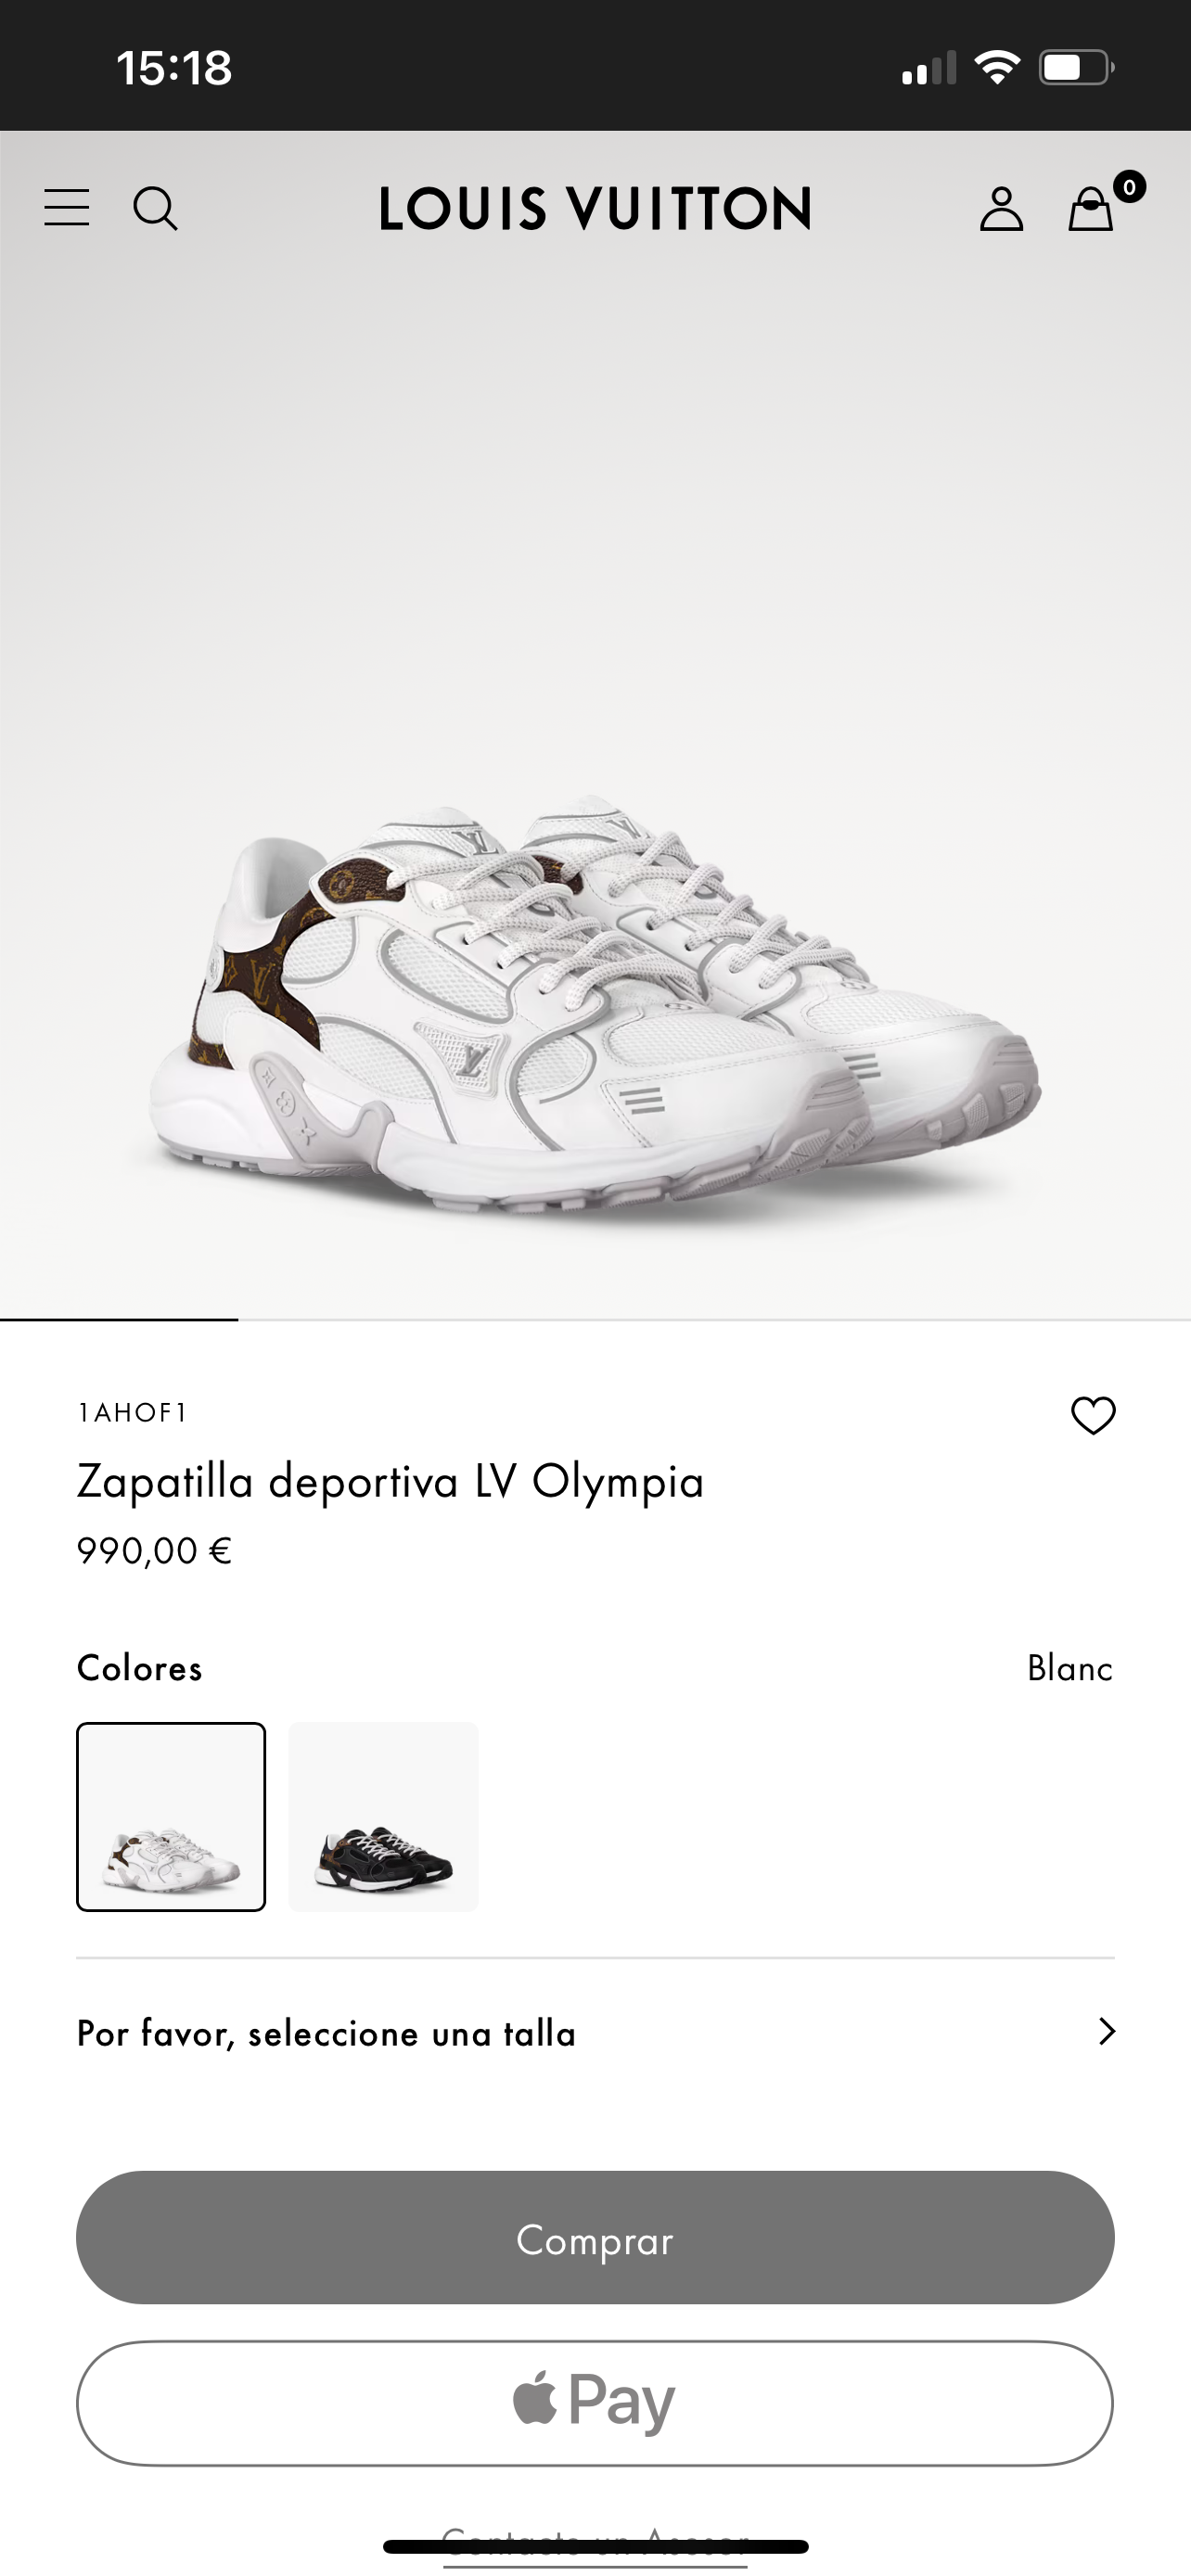Tap the Louis Vuitton logo
Viewport: 1191px width, 2576px height.
pyautogui.click(x=595, y=209)
